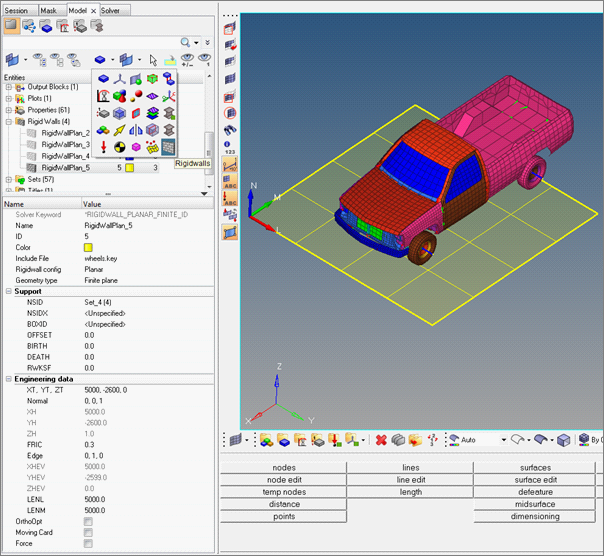Collapse the Rigid Walls tree folder
604x556 pixels.
point(8,122)
